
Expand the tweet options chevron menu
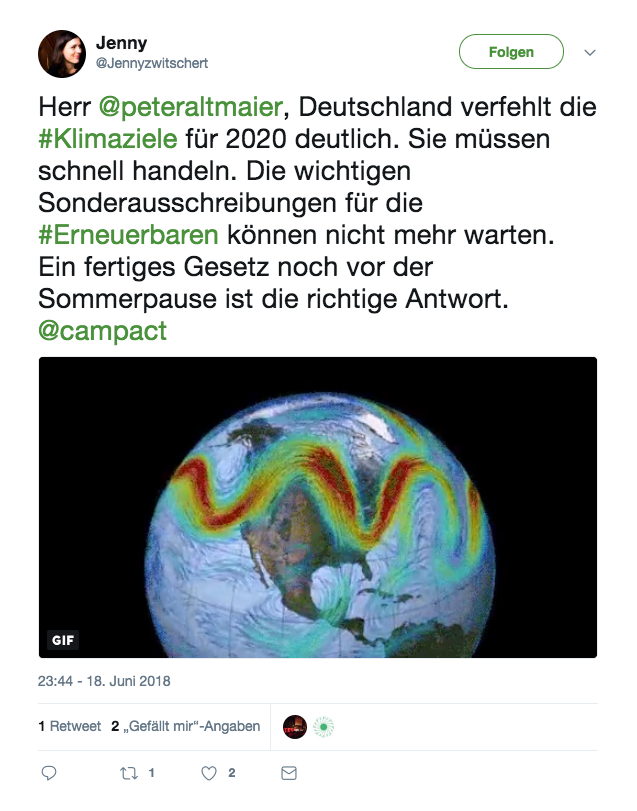click(x=590, y=52)
